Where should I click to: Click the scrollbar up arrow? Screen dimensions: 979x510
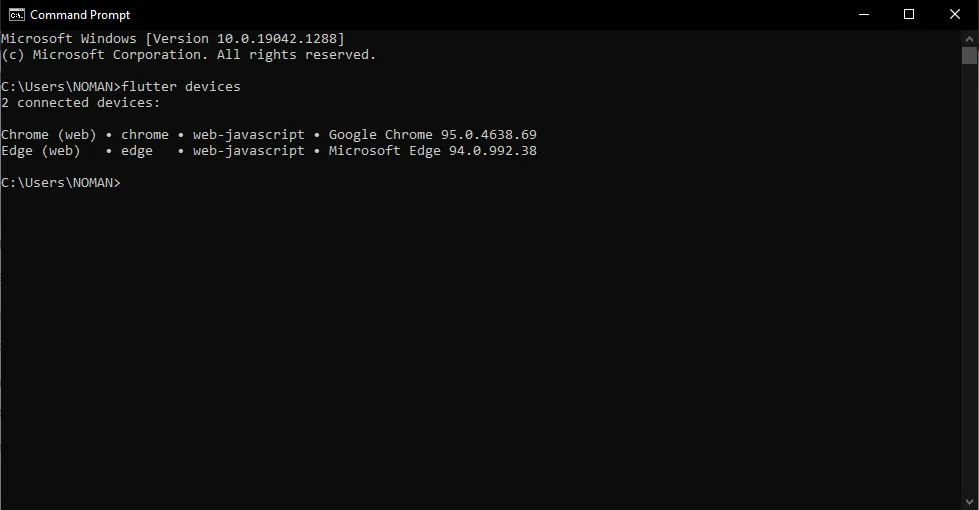pyautogui.click(x=969, y=37)
